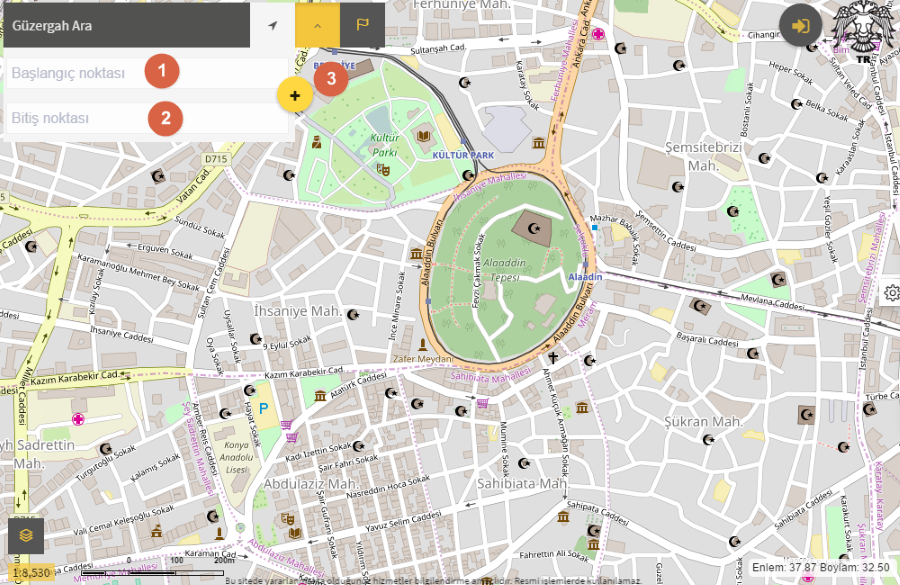The image size is (900, 585).
Task: Click the Zafer Meydanı monument icon
Action: [423, 345]
